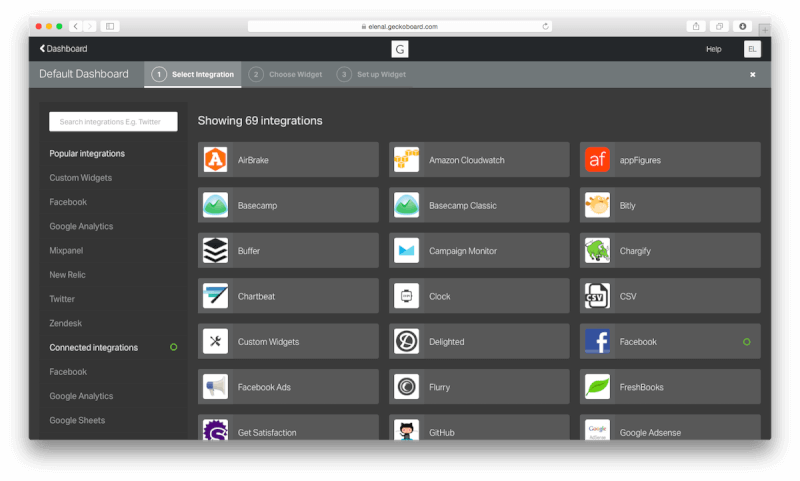Choose the Buffer integration label
Viewport: 800px width, 481px height.
[248, 250]
